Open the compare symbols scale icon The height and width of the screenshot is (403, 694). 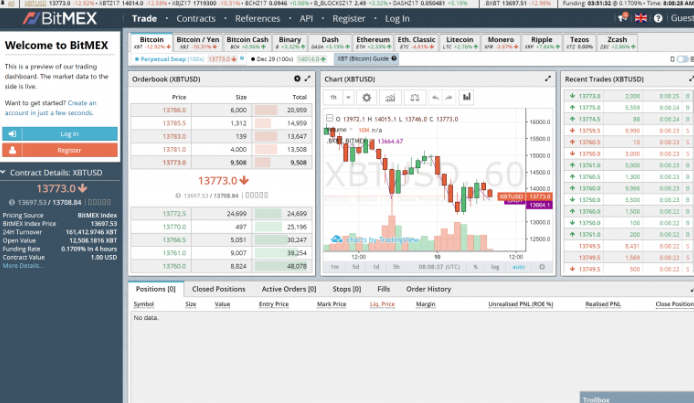tap(415, 97)
